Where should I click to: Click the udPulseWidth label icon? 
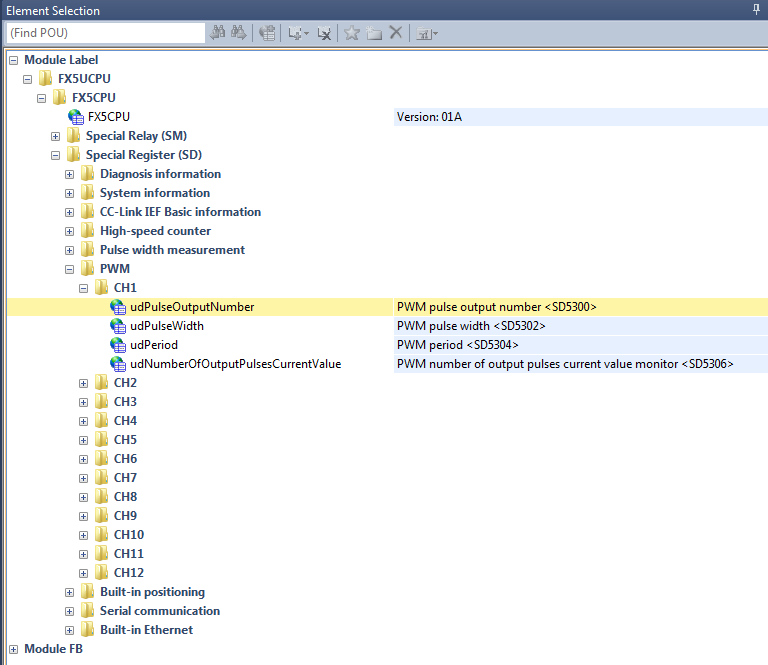pos(118,326)
